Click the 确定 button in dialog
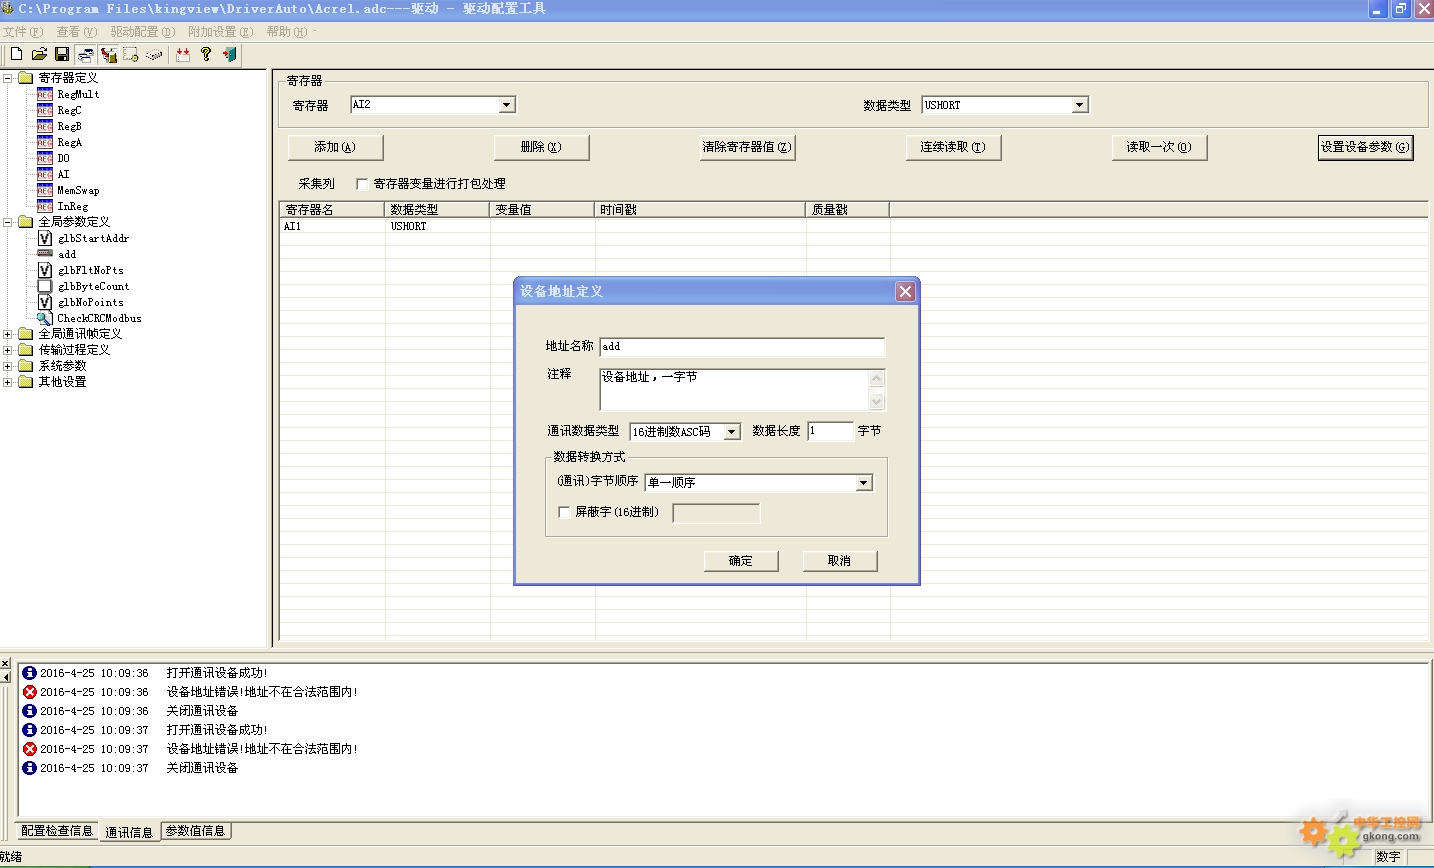The height and width of the screenshot is (868, 1434). click(x=741, y=561)
